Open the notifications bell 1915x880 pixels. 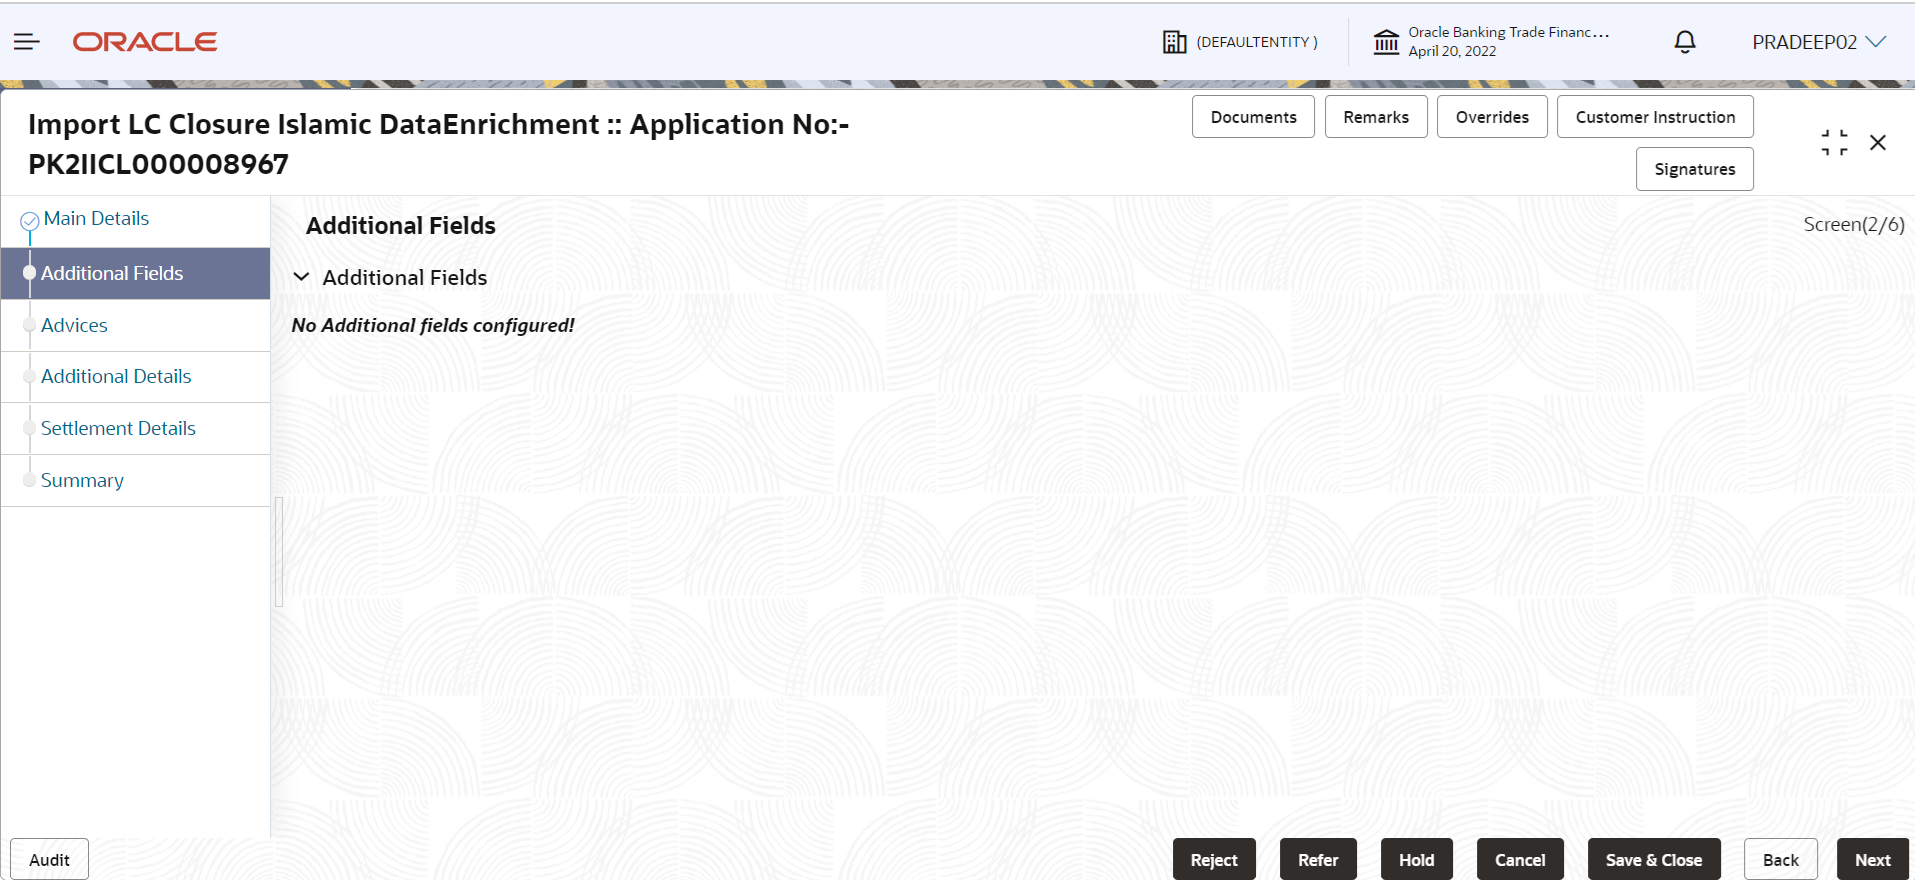(x=1685, y=42)
